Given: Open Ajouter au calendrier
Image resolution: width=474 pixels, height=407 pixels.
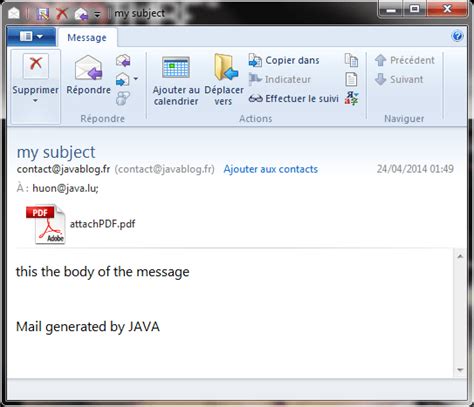Looking at the screenshot, I should tap(176, 81).
